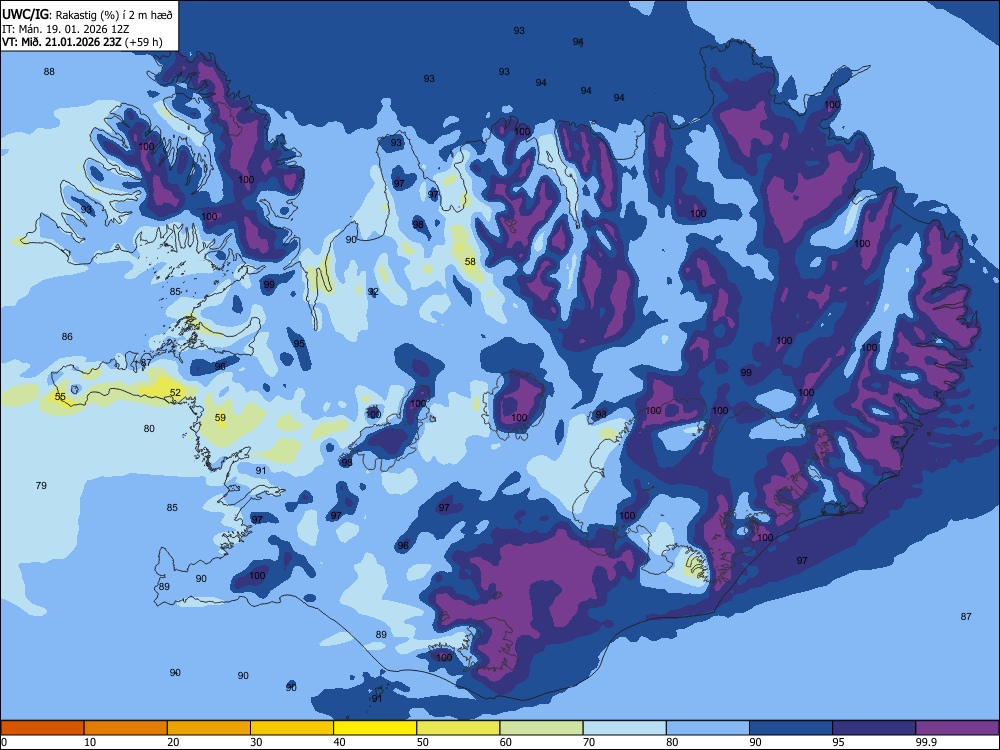Click the 10–20 orange legend swatch
The height and width of the screenshot is (750, 1000).
tap(126, 728)
